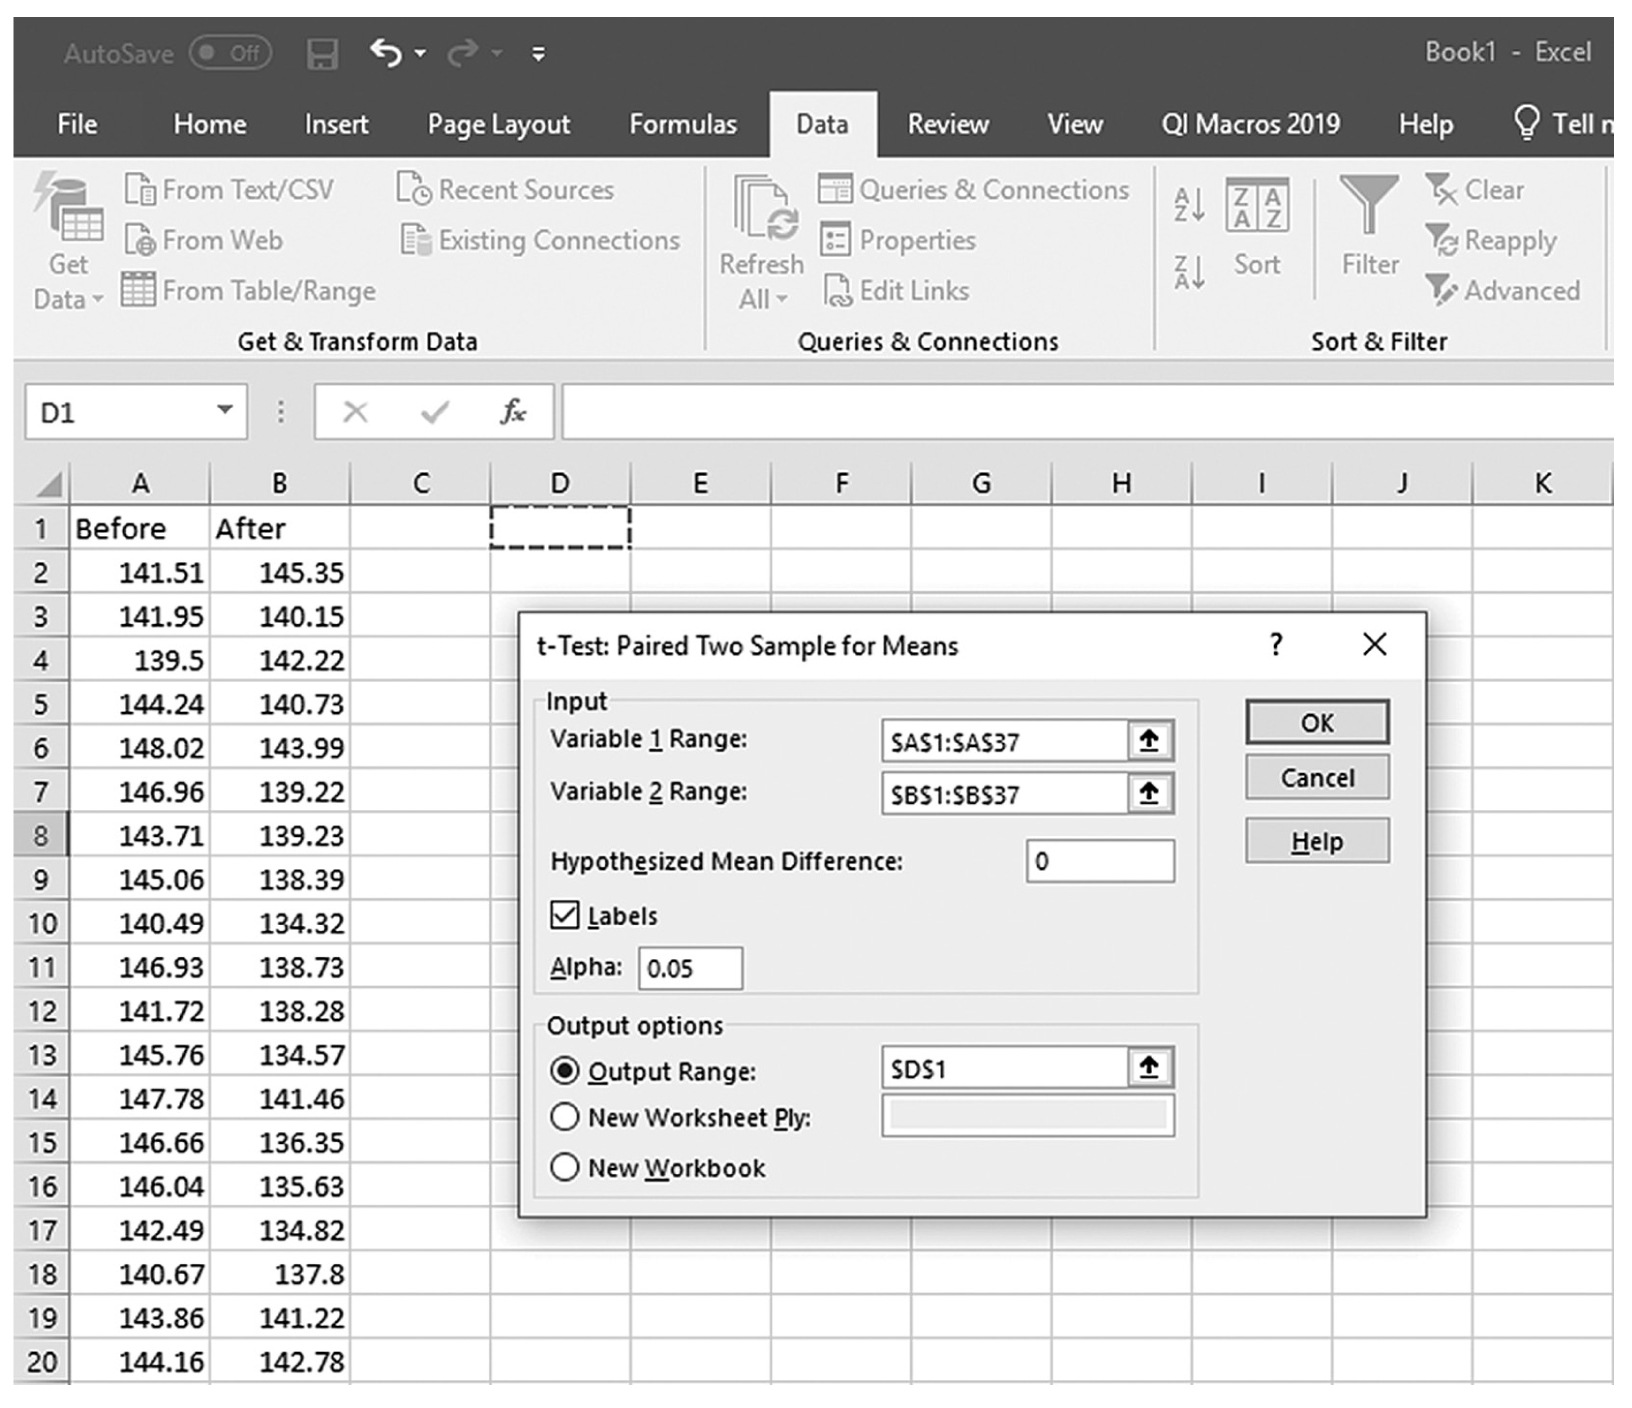
Task: Click the Output Range input field
Action: [1004, 1068]
